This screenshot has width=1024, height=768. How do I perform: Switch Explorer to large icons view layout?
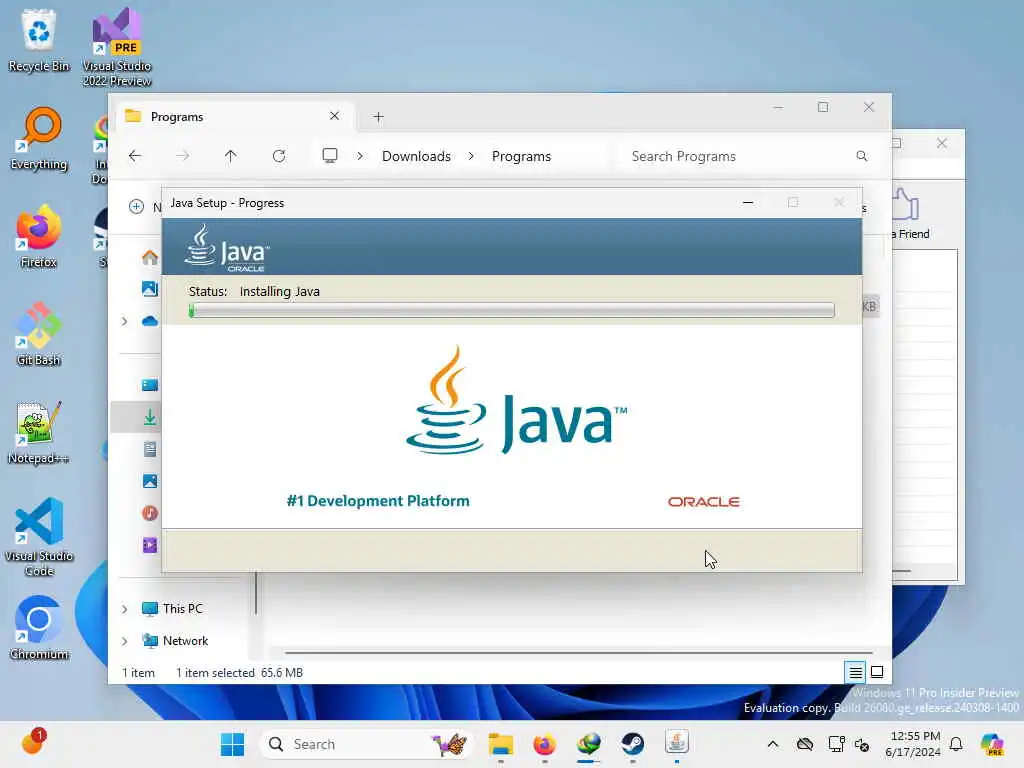(877, 672)
